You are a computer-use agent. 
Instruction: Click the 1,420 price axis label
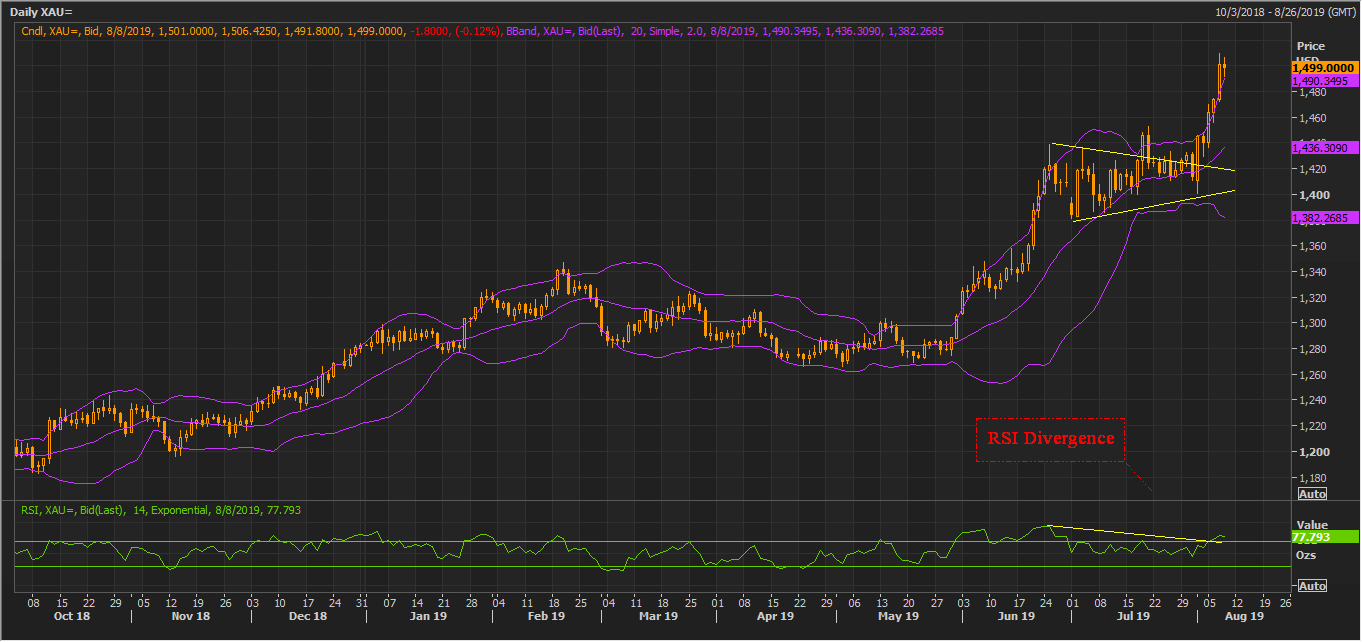pos(1312,169)
